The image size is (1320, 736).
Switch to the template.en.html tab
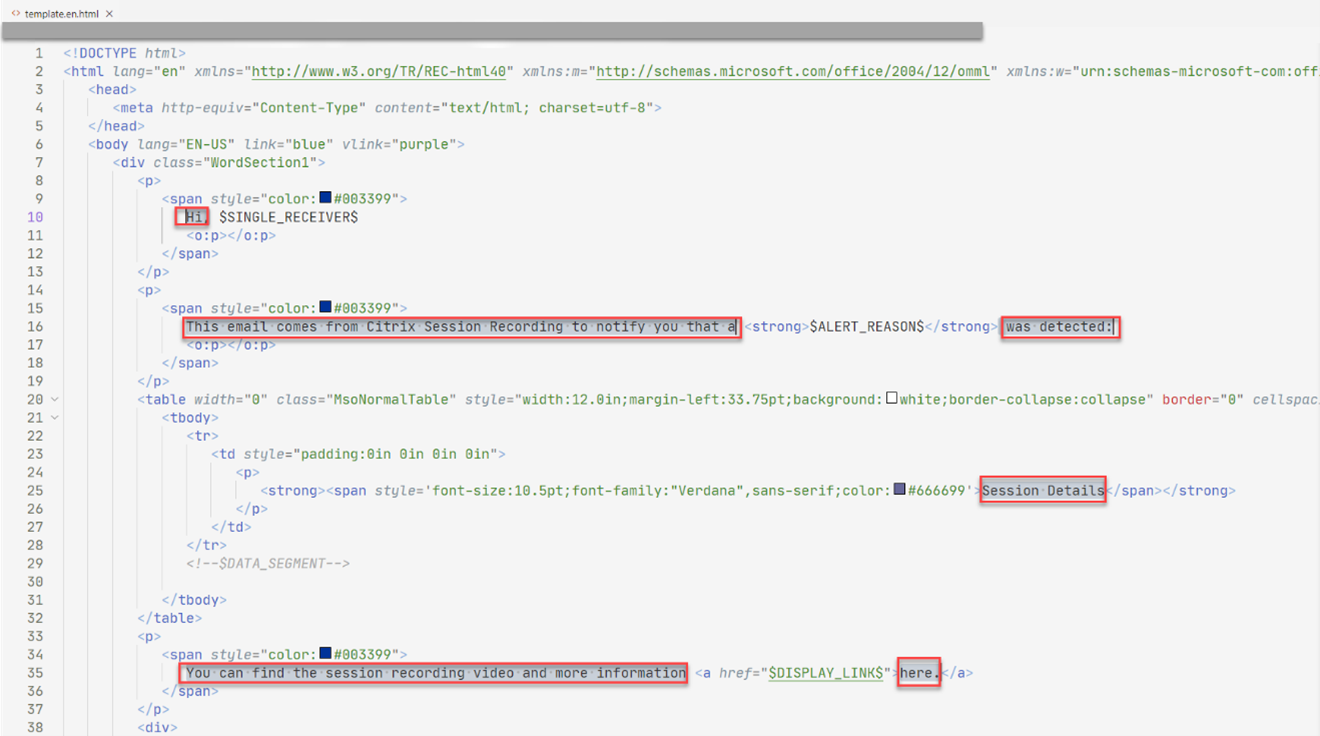tap(62, 14)
